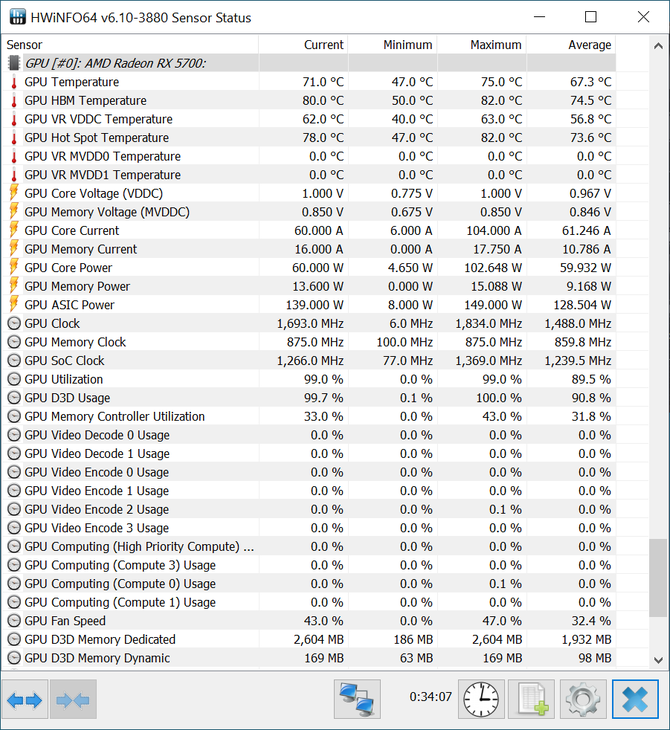670x730 pixels.
Task: Select the GPU Video Encode 3 Usage row
Action: point(309,528)
